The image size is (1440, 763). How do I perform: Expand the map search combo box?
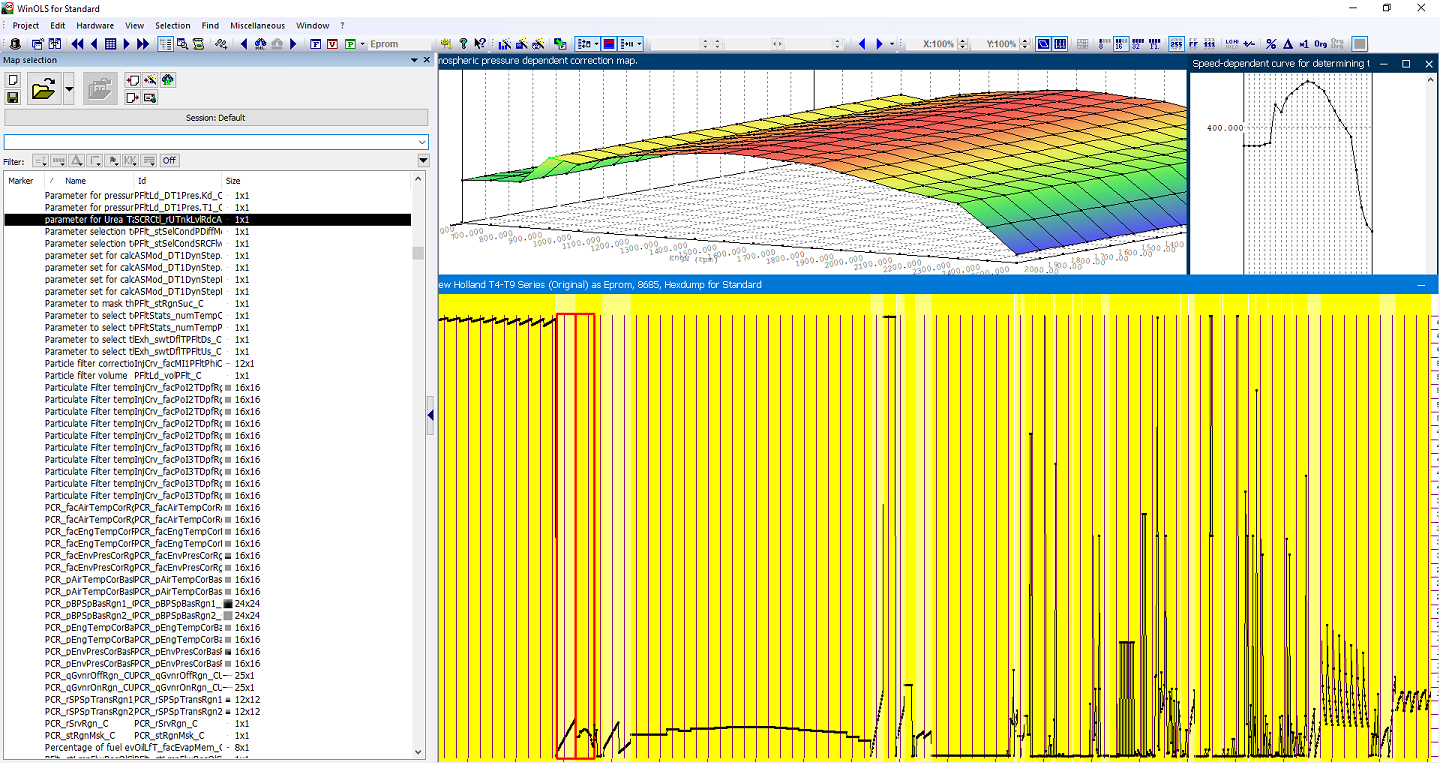pos(423,142)
